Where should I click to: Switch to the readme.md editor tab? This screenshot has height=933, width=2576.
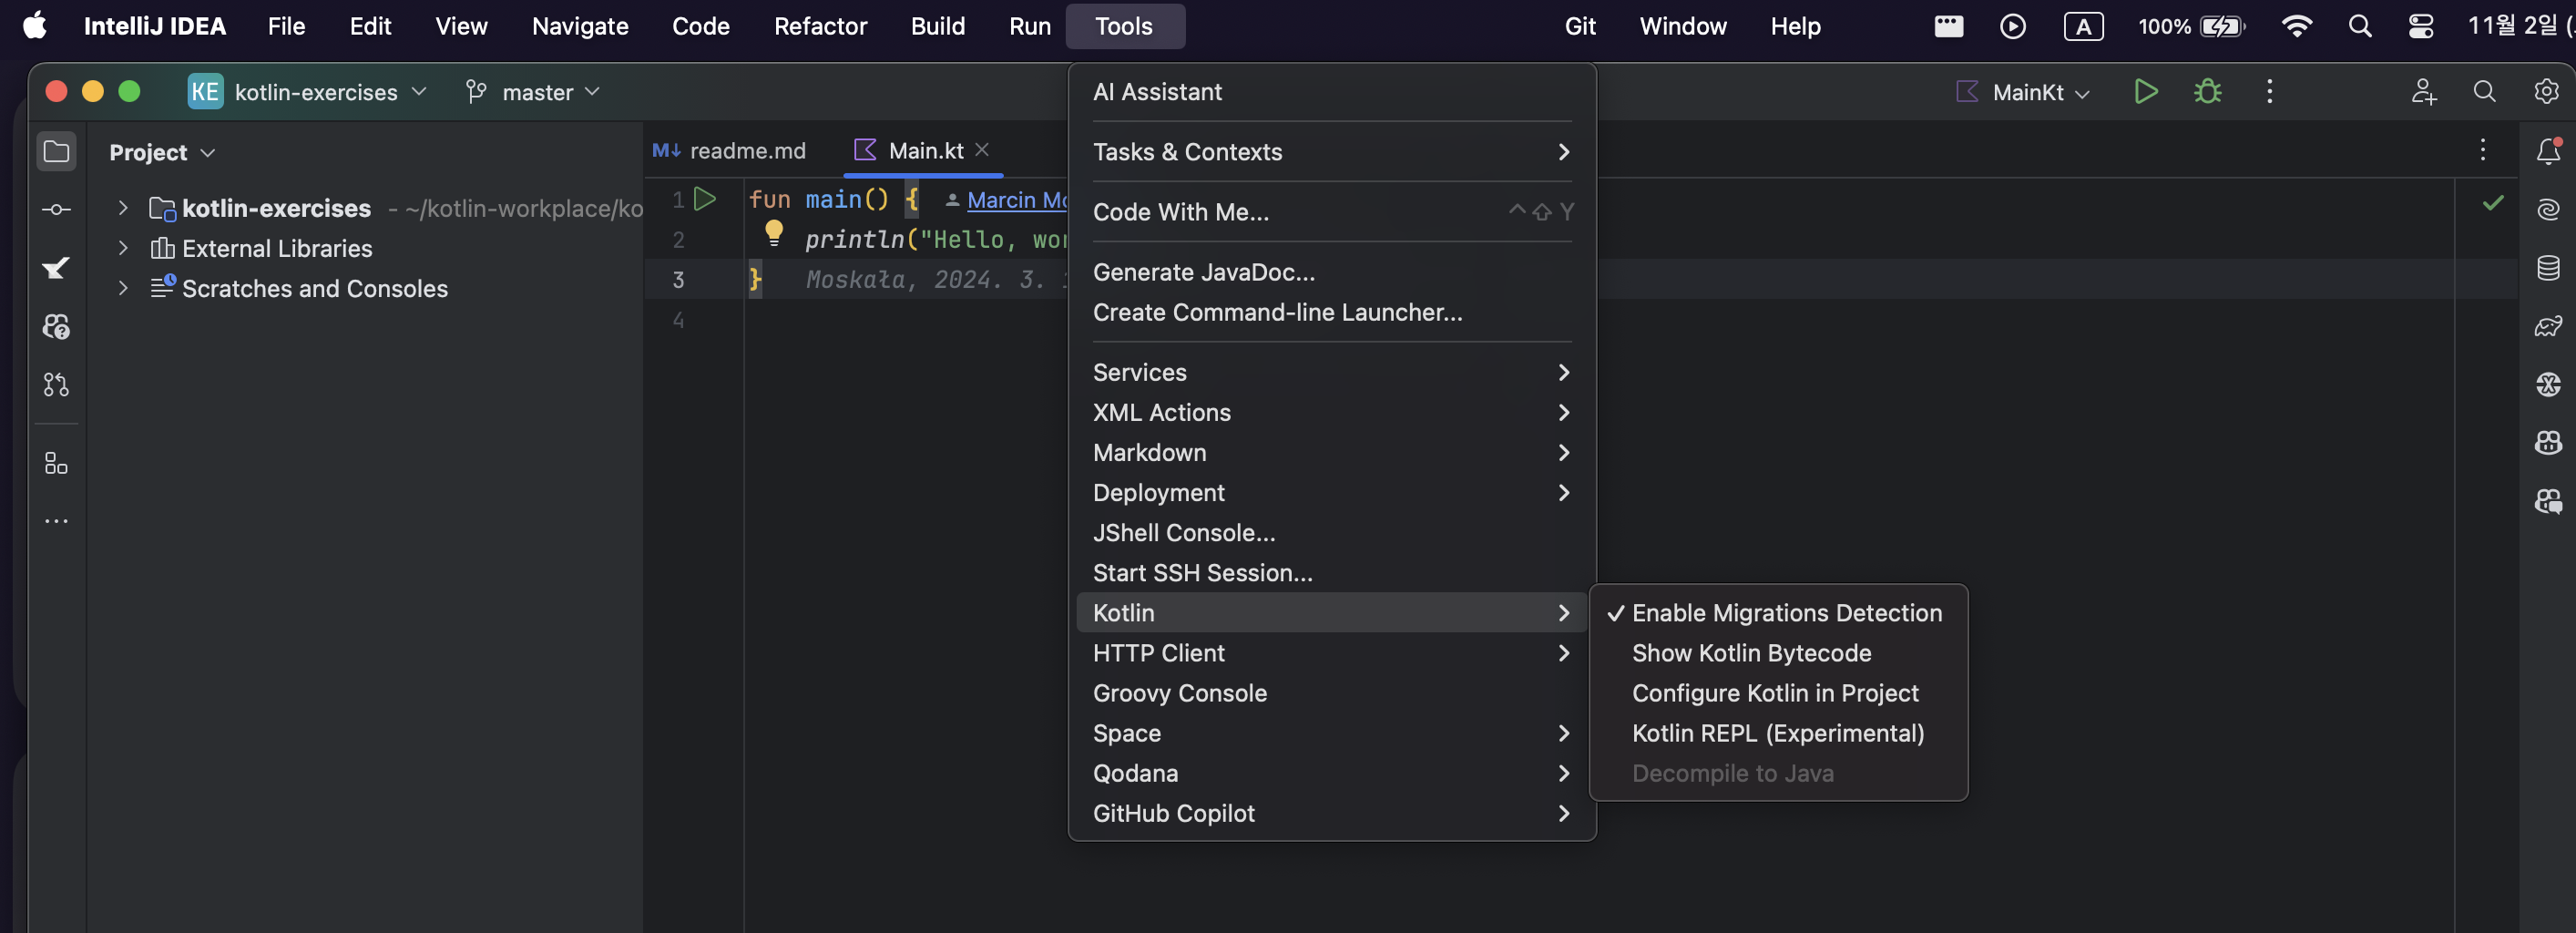(x=729, y=150)
